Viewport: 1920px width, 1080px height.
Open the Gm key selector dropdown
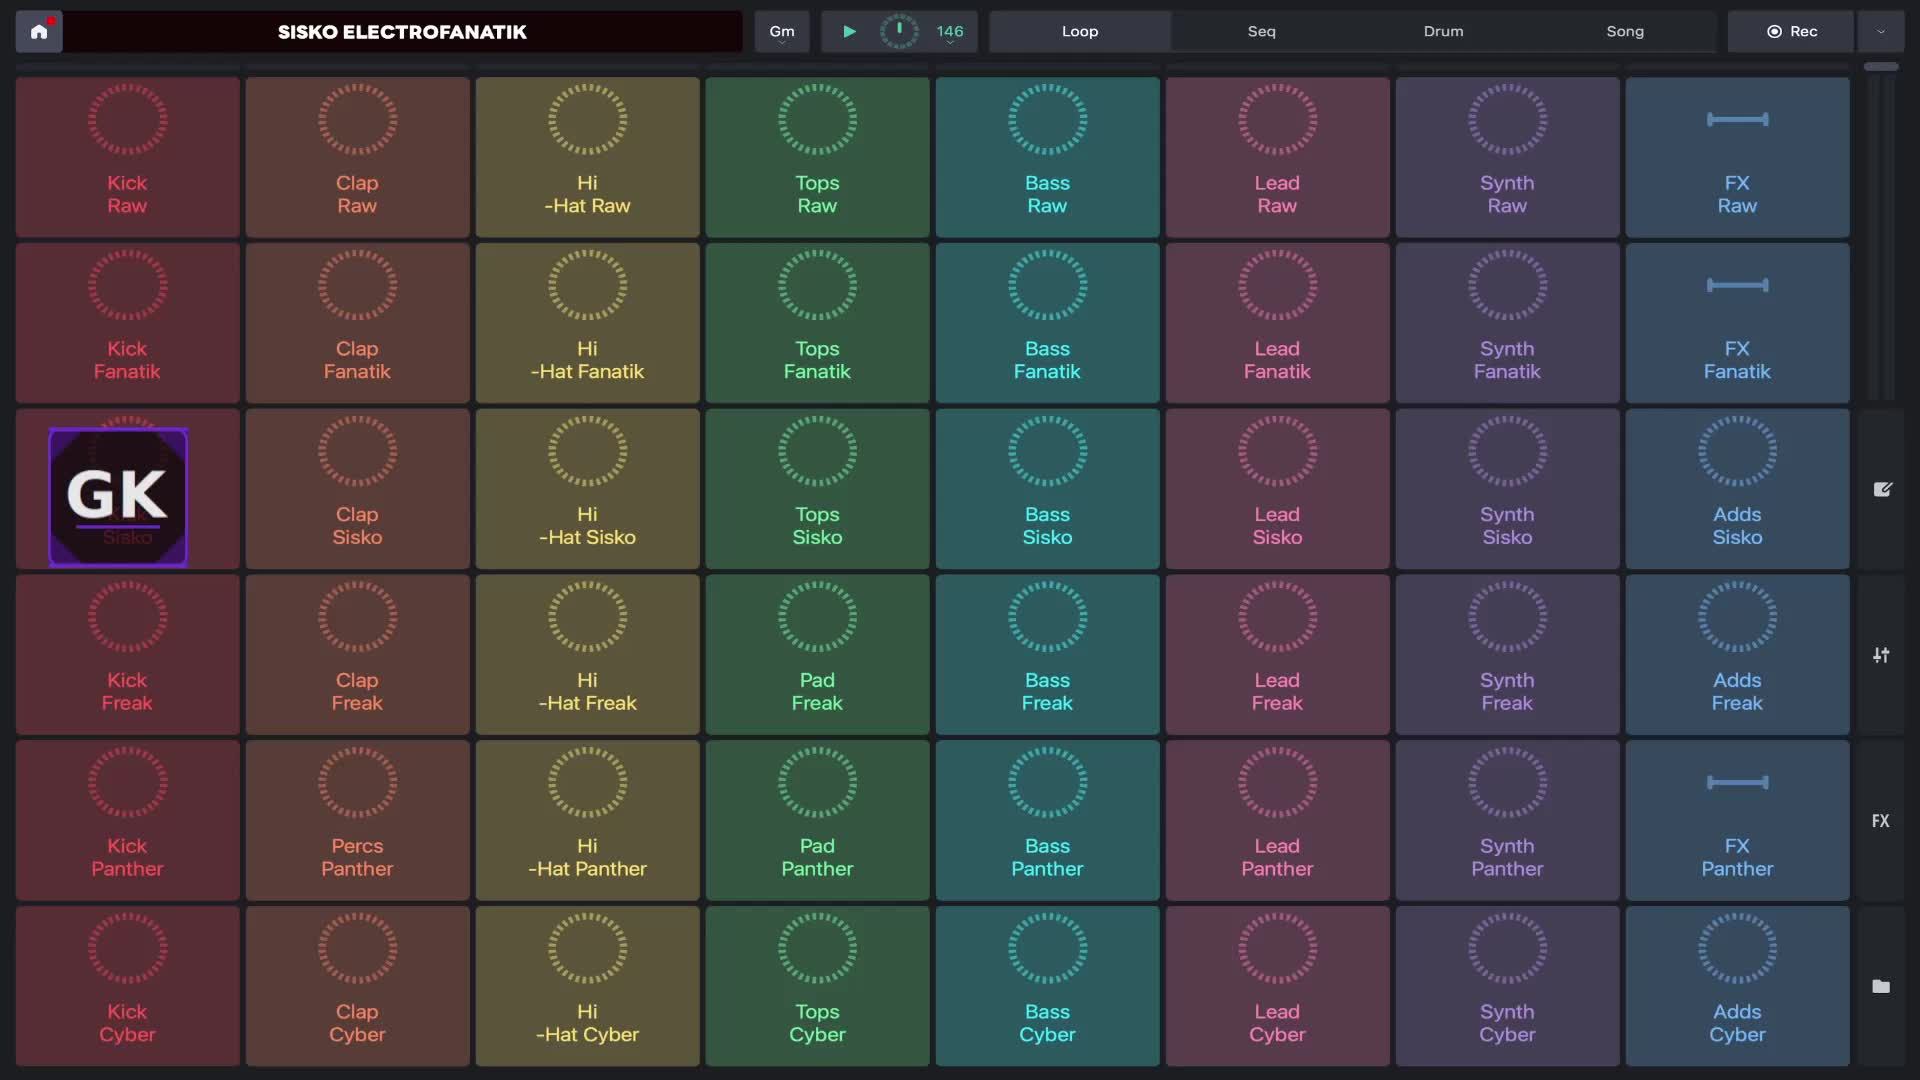tap(782, 32)
